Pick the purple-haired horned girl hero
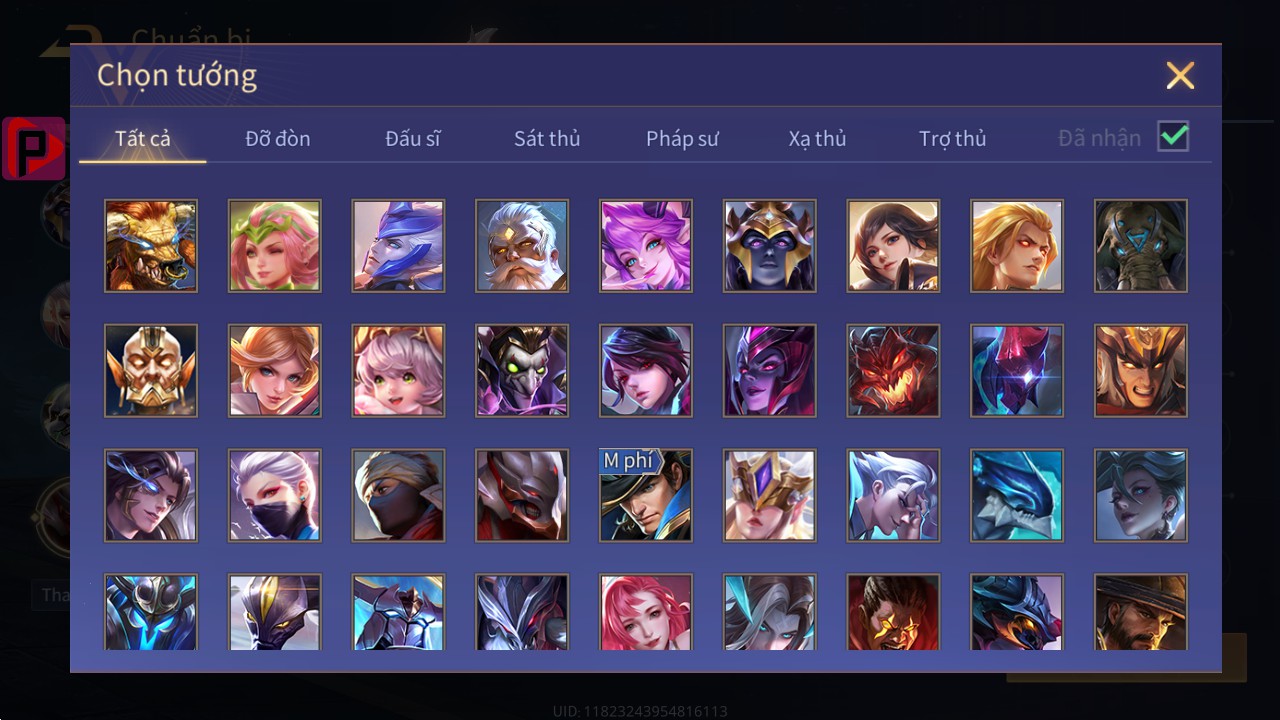 pyautogui.click(x=646, y=246)
